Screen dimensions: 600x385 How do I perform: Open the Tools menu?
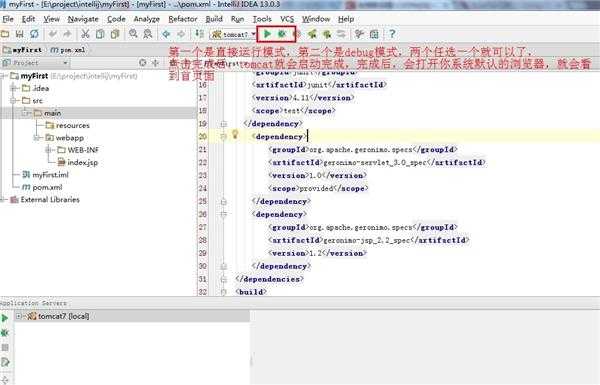point(262,19)
